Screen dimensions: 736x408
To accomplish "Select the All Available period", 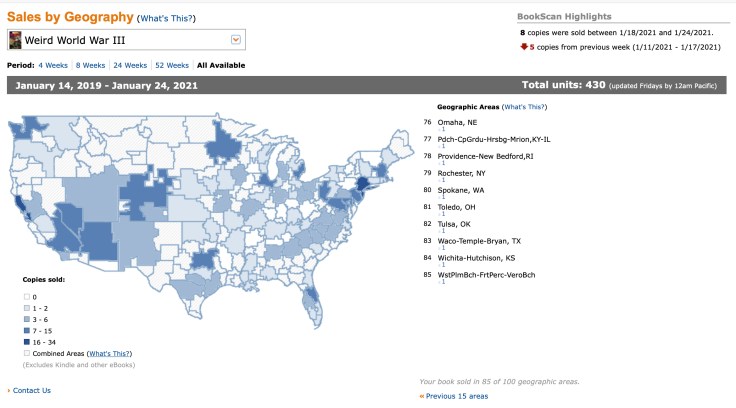I will point(221,65).
